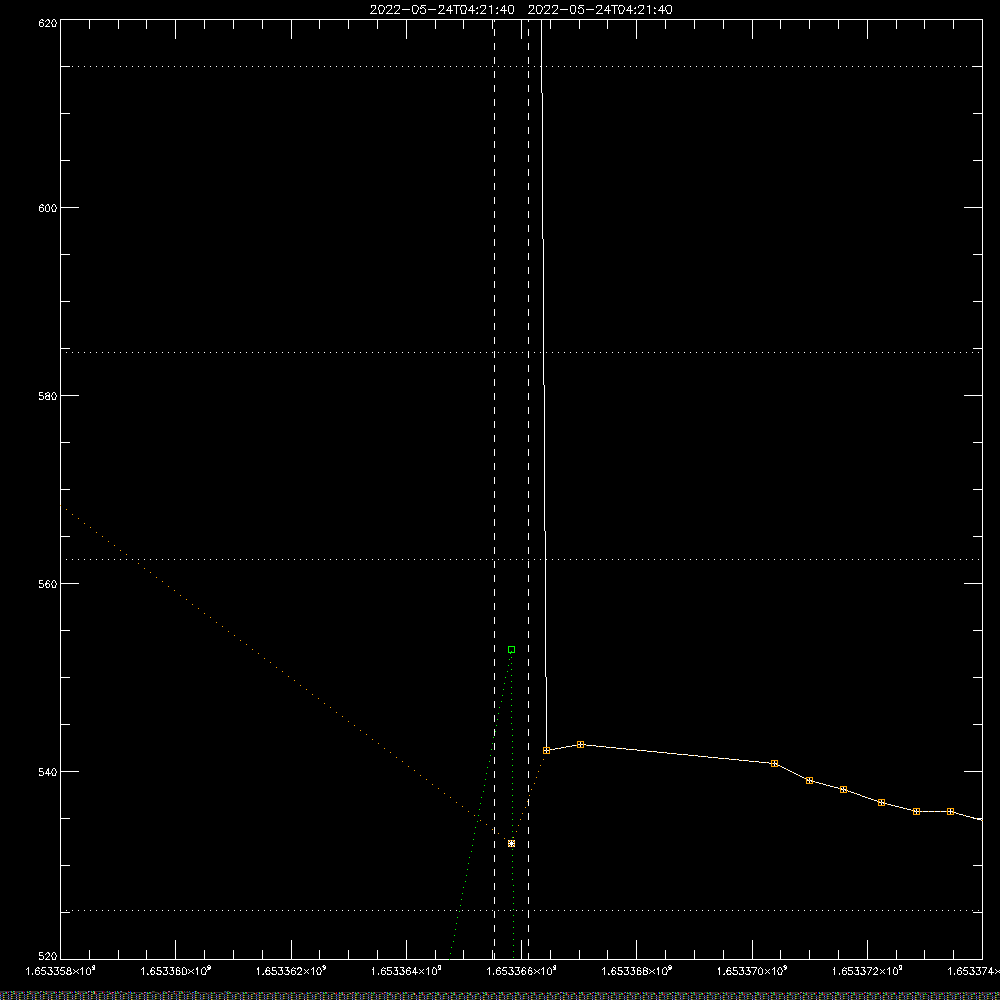Click x-axis label 1.653360×10⁹
This screenshot has width=1000, height=1000.
[175, 971]
